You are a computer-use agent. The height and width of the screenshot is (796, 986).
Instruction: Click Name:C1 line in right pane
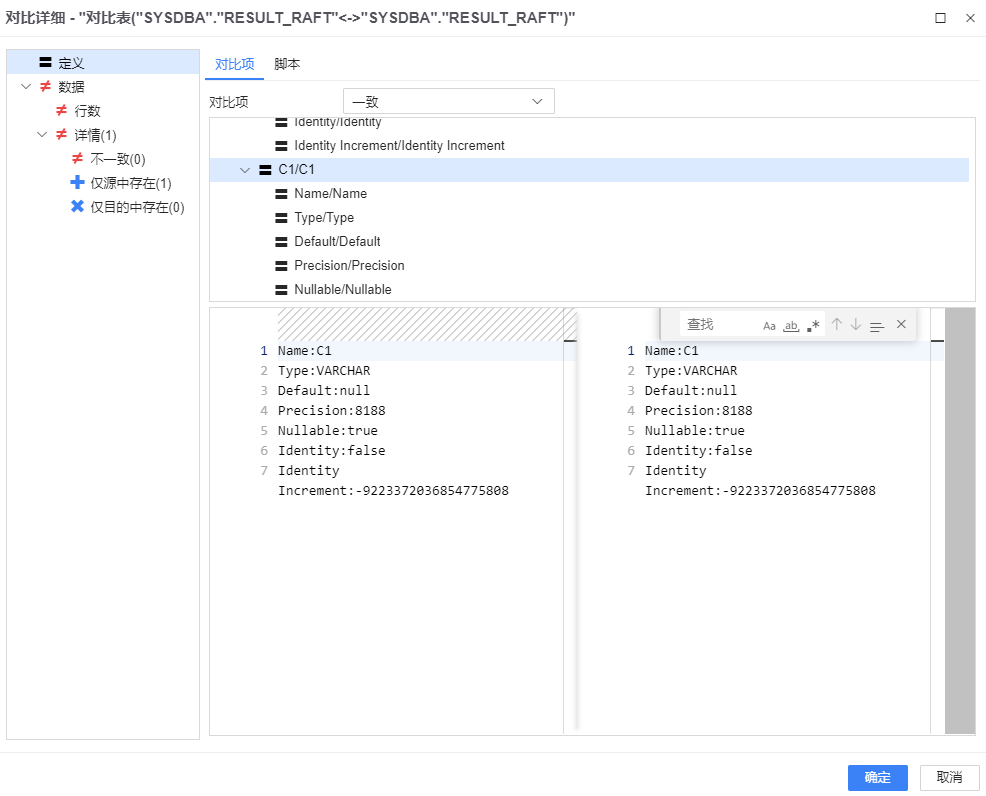click(x=671, y=351)
